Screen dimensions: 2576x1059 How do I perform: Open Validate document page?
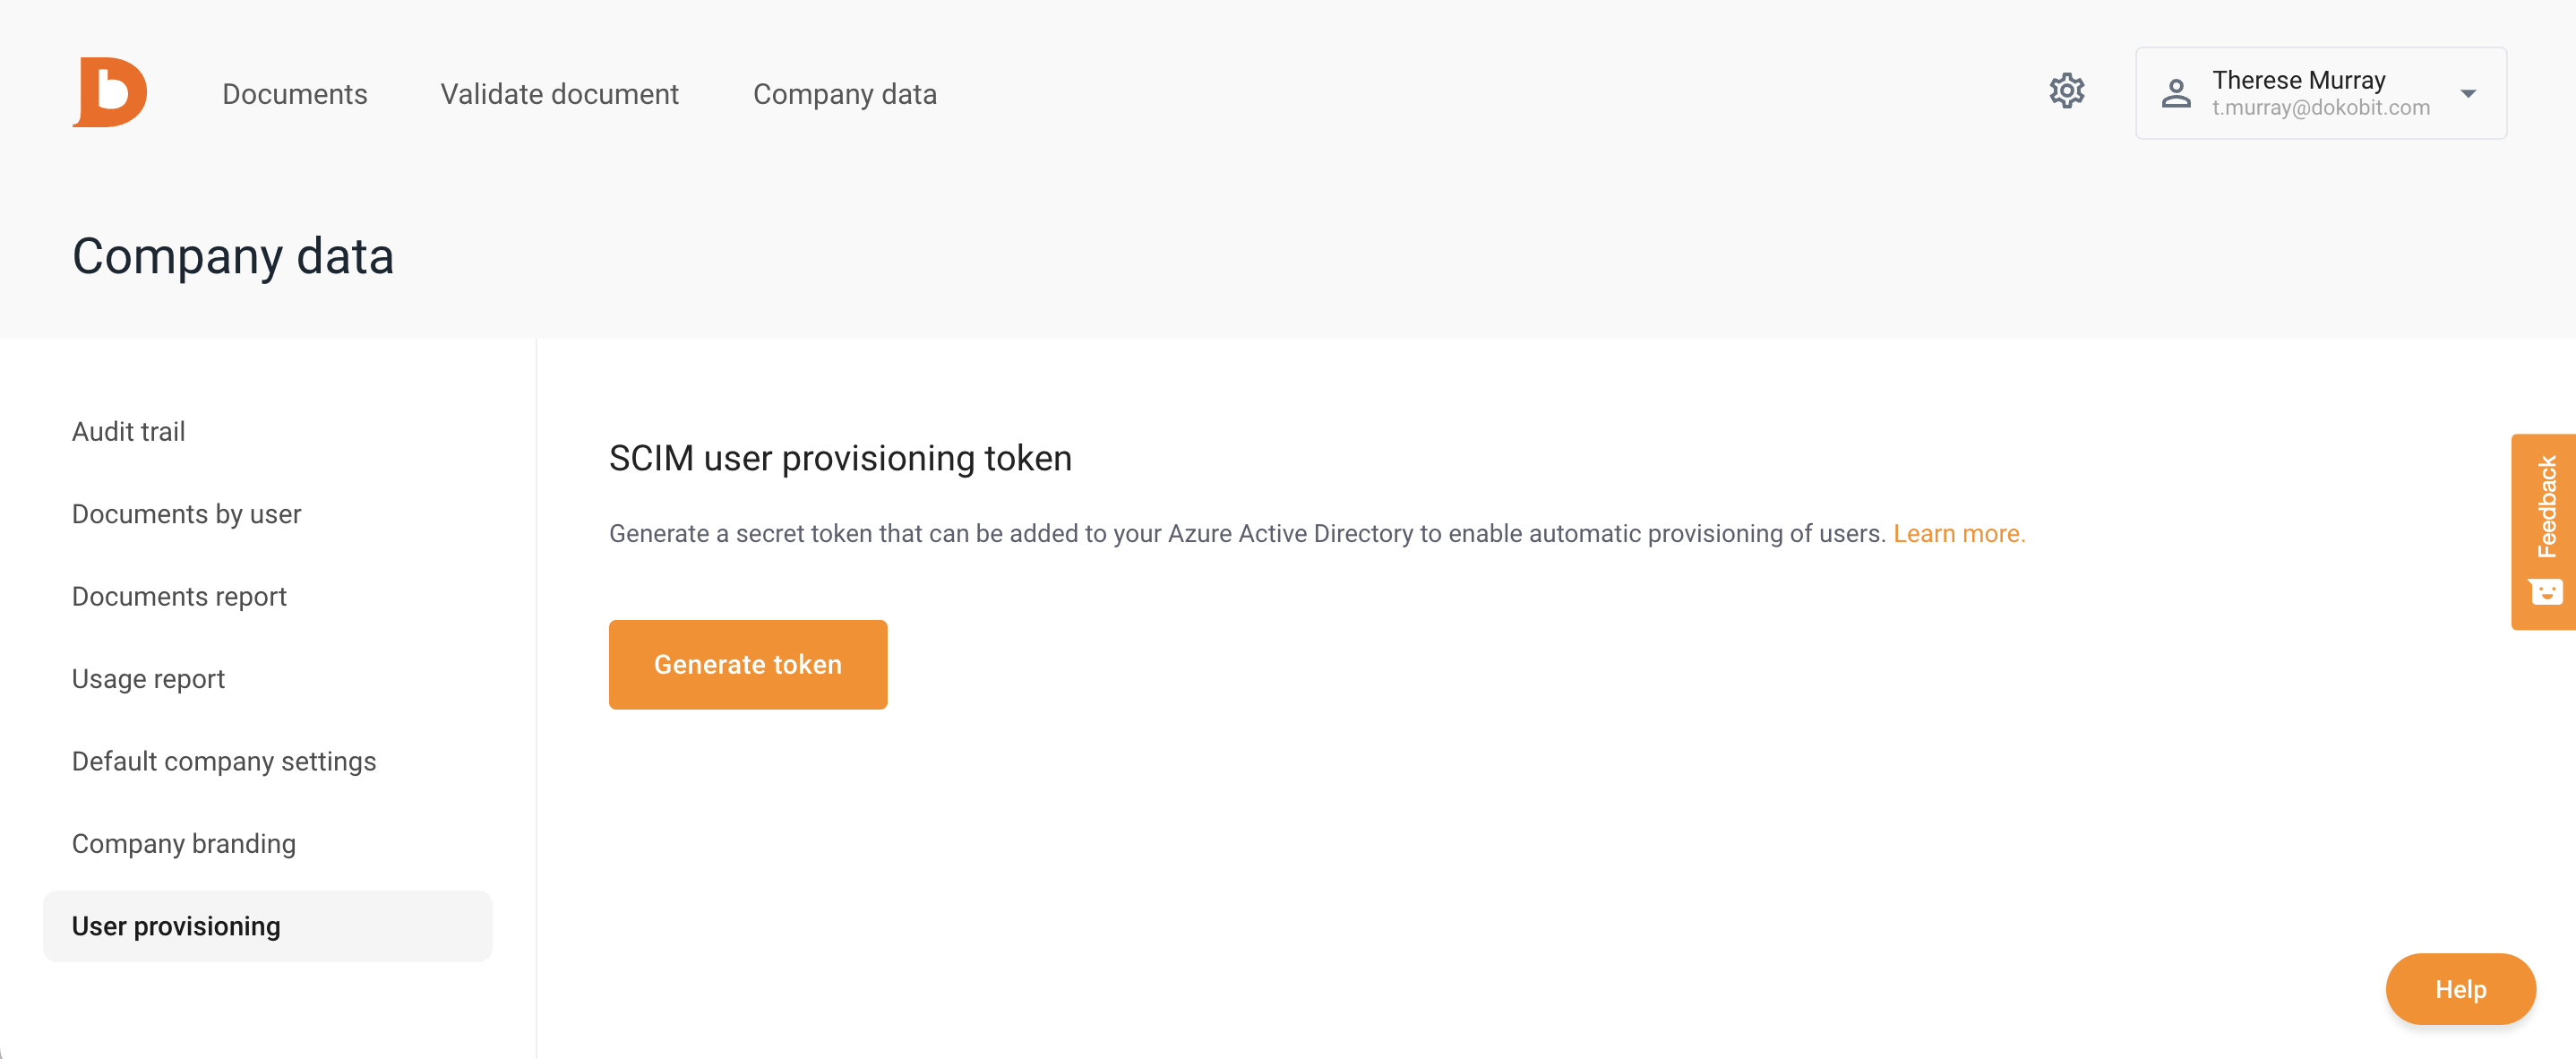pyautogui.click(x=560, y=94)
